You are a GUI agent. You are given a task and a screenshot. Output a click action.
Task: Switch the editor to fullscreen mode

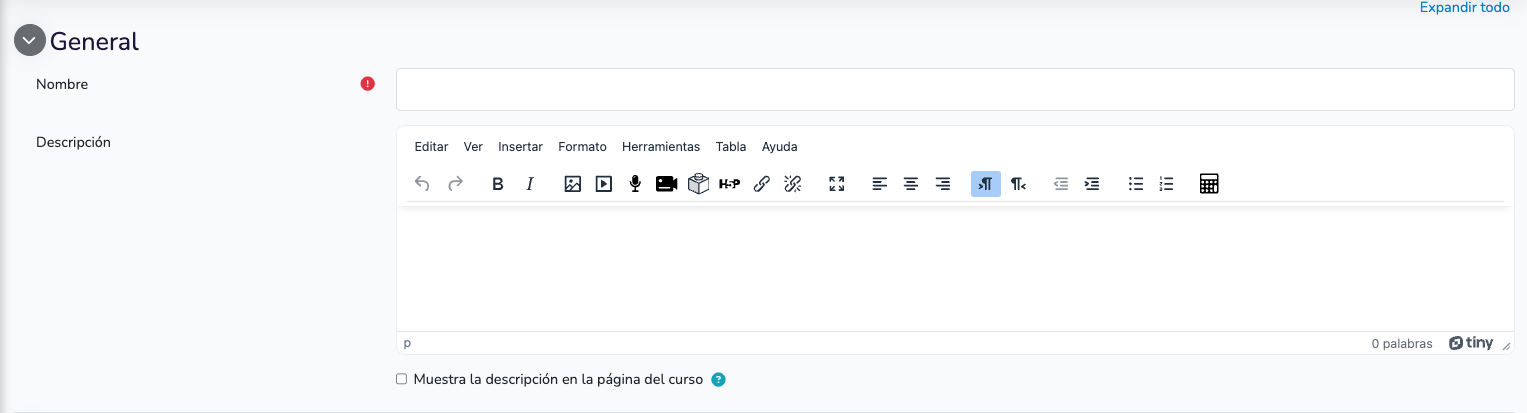pyautogui.click(x=837, y=184)
